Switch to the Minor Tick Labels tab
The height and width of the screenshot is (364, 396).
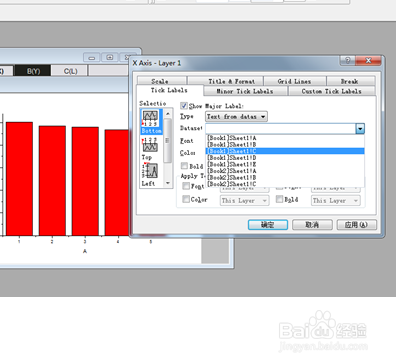245,91
